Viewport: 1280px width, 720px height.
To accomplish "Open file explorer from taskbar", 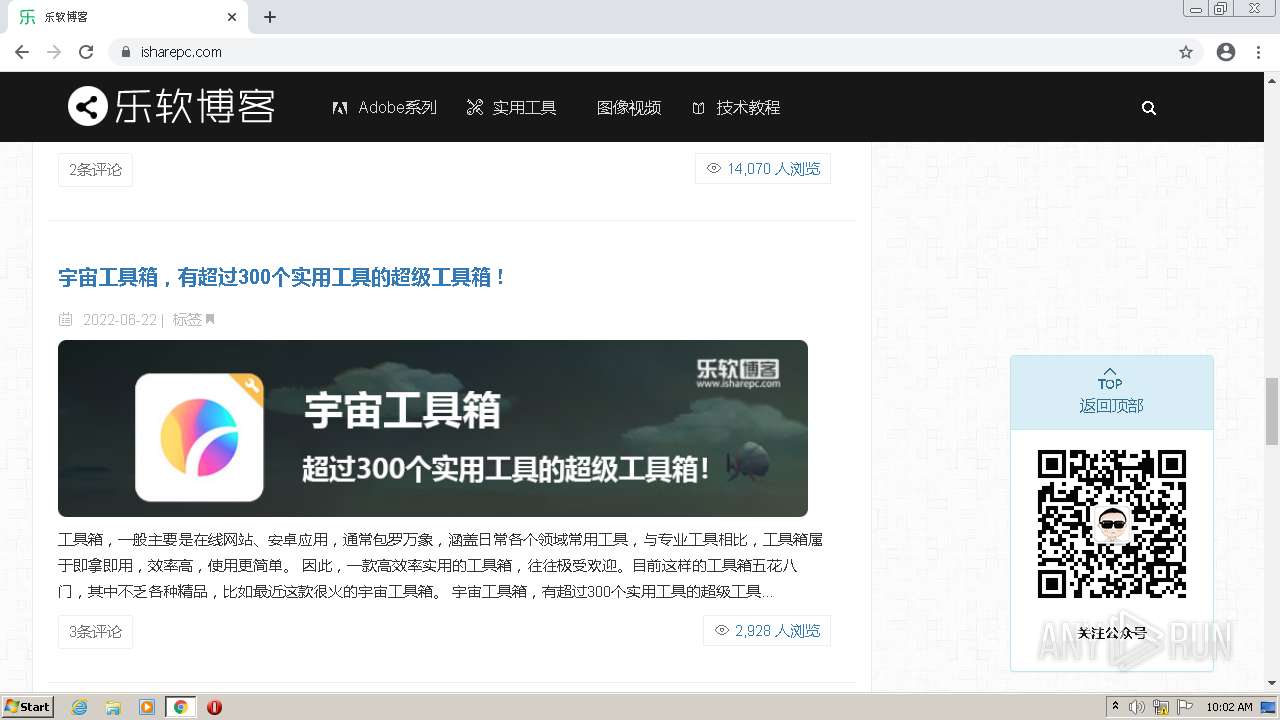I will (x=113, y=707).
